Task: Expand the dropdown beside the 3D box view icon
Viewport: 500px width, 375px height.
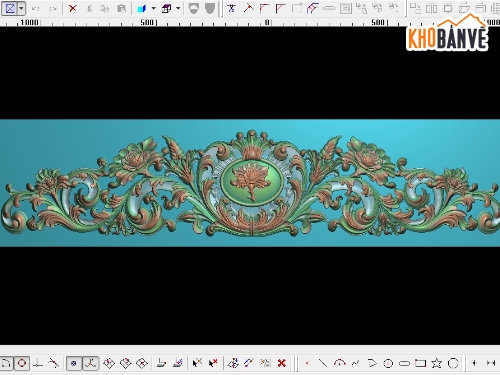Action: [178, 8]
